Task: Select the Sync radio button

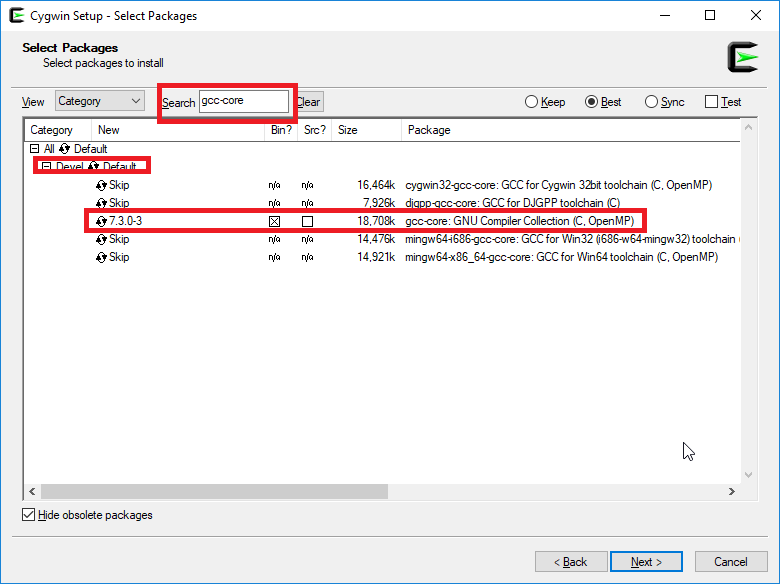Action: (x=652, y=102)
